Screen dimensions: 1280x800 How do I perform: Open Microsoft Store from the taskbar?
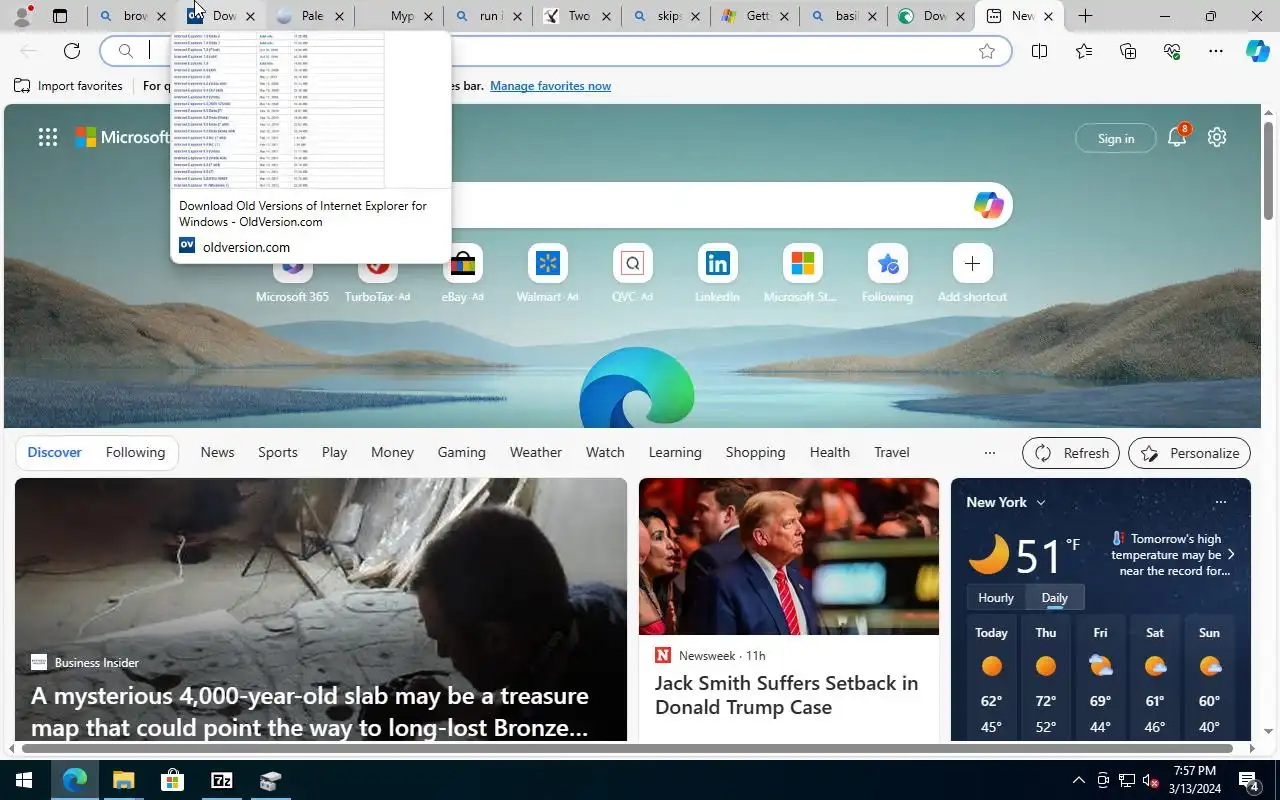tap(172, 780)
